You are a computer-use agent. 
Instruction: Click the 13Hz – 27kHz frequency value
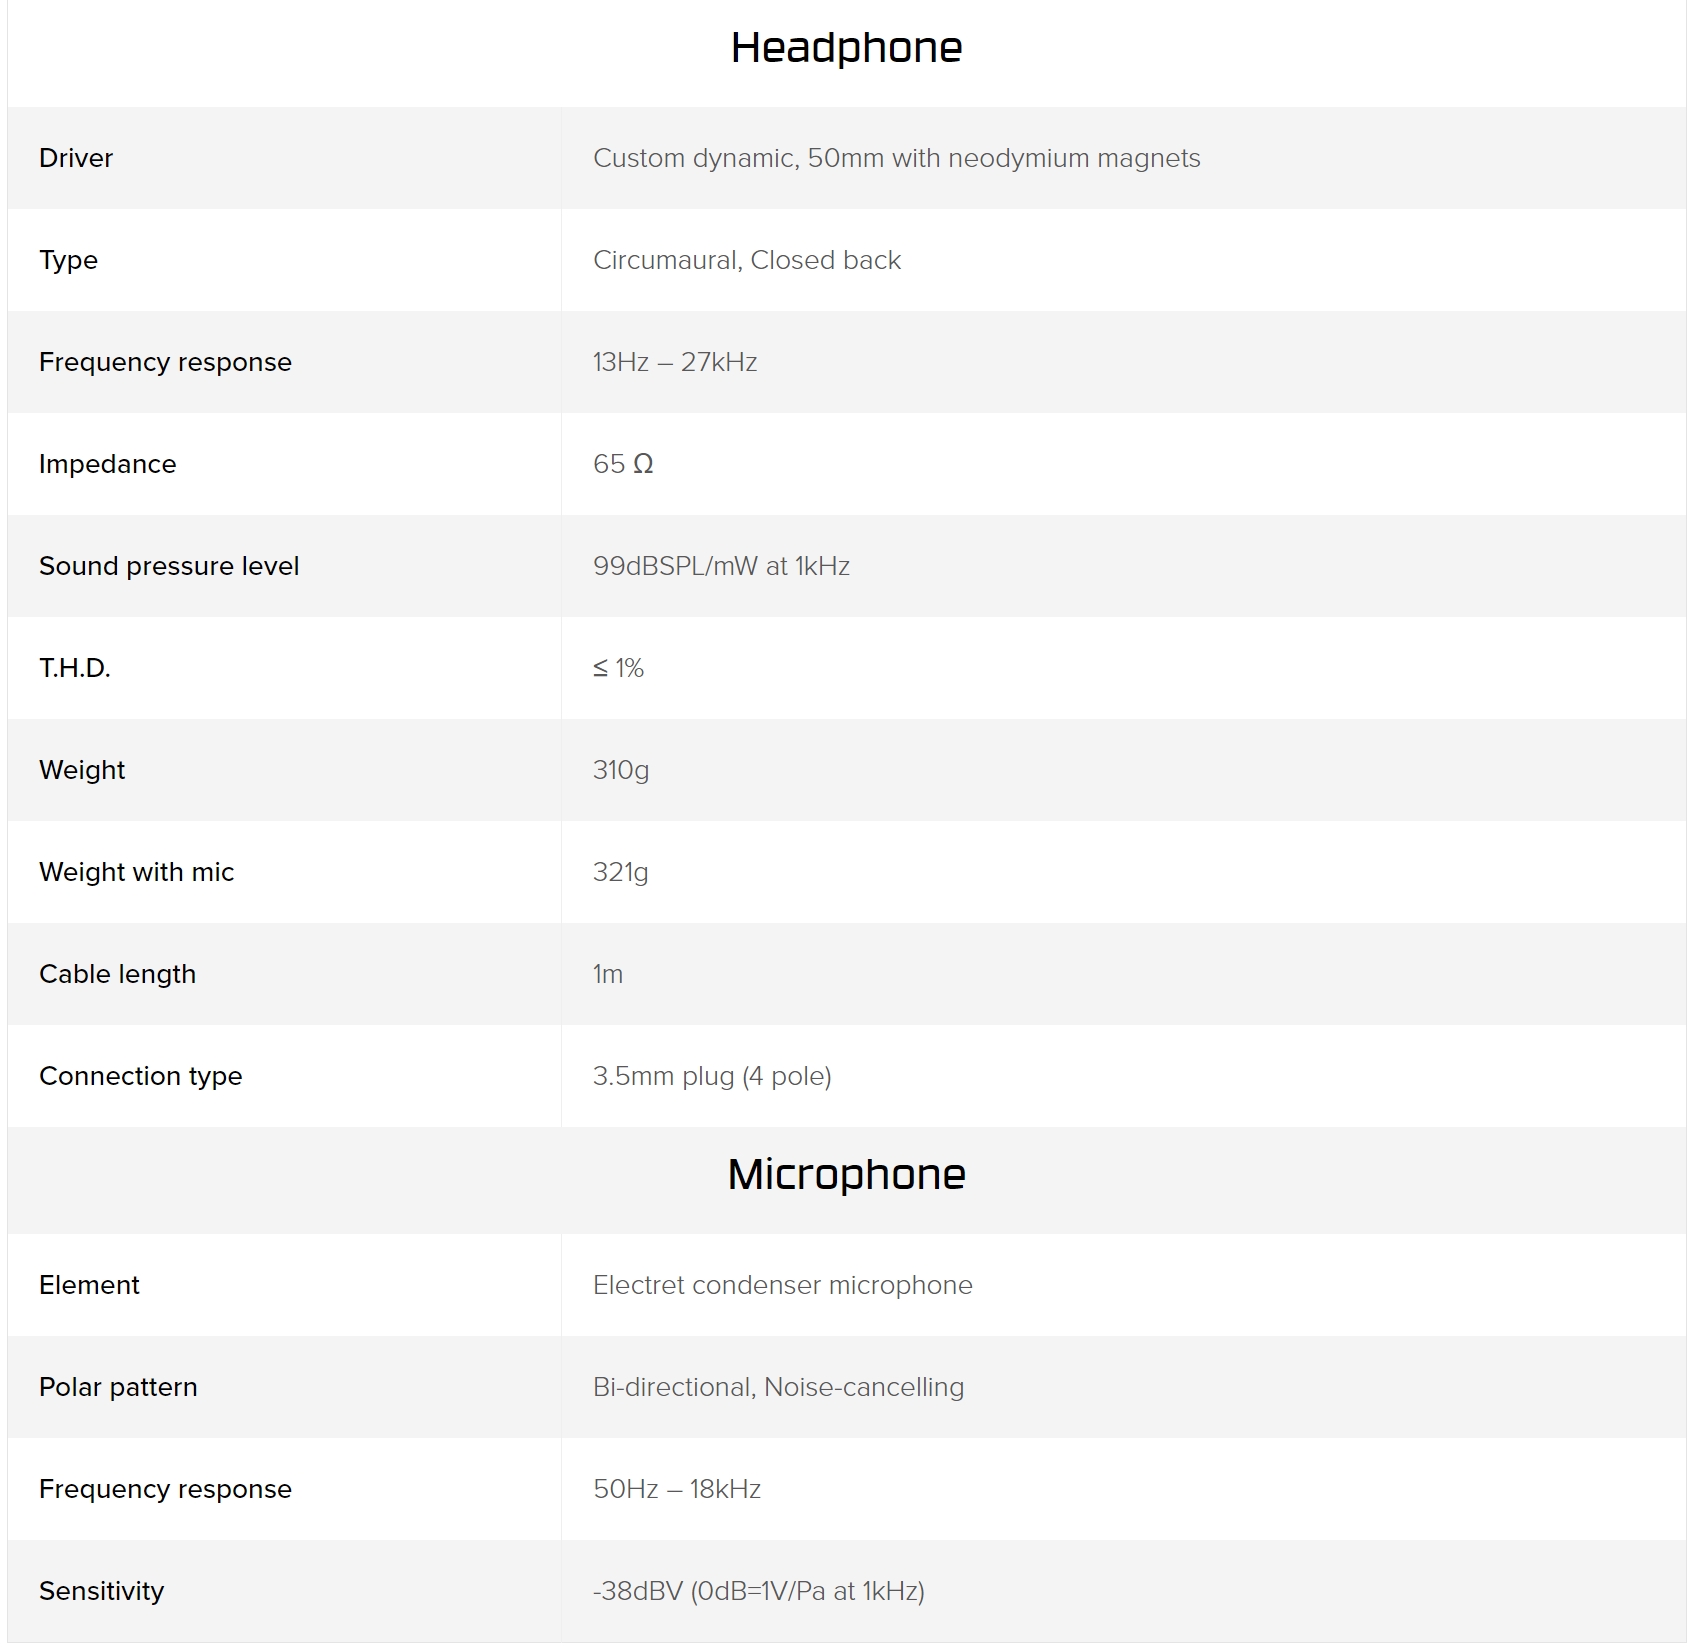(675, 362)
